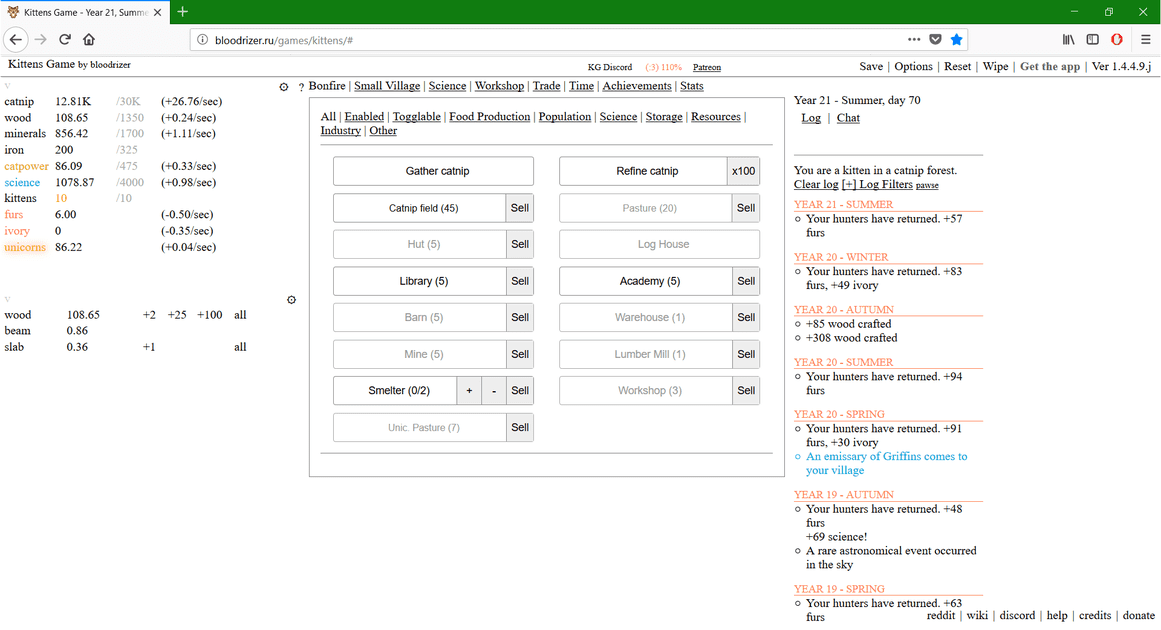This screenshot has height=630, width=1161.
Task: Open the game Options link
Action: [x=913, y=66]
